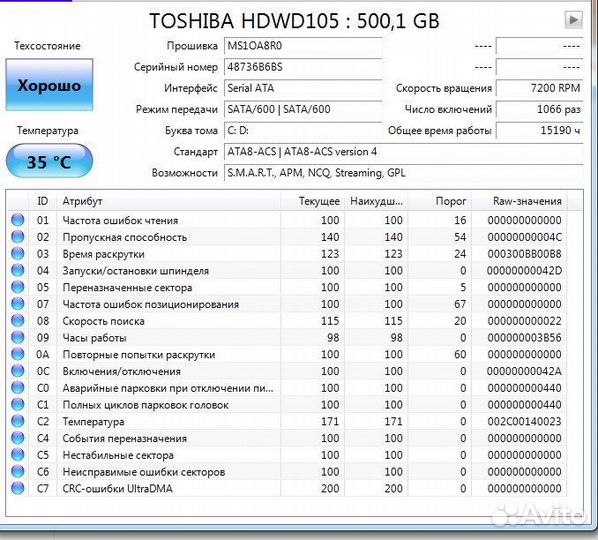598x540 pixels.
Task: Select the Неисправимые ошибки секторов row
Action: pos(287,472)
